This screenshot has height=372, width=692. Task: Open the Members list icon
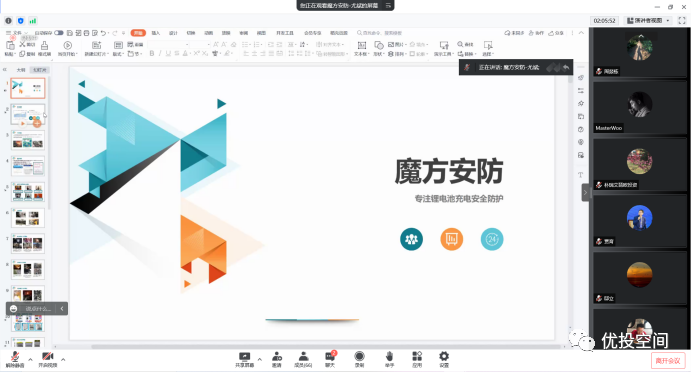click(x=303, y=360)
